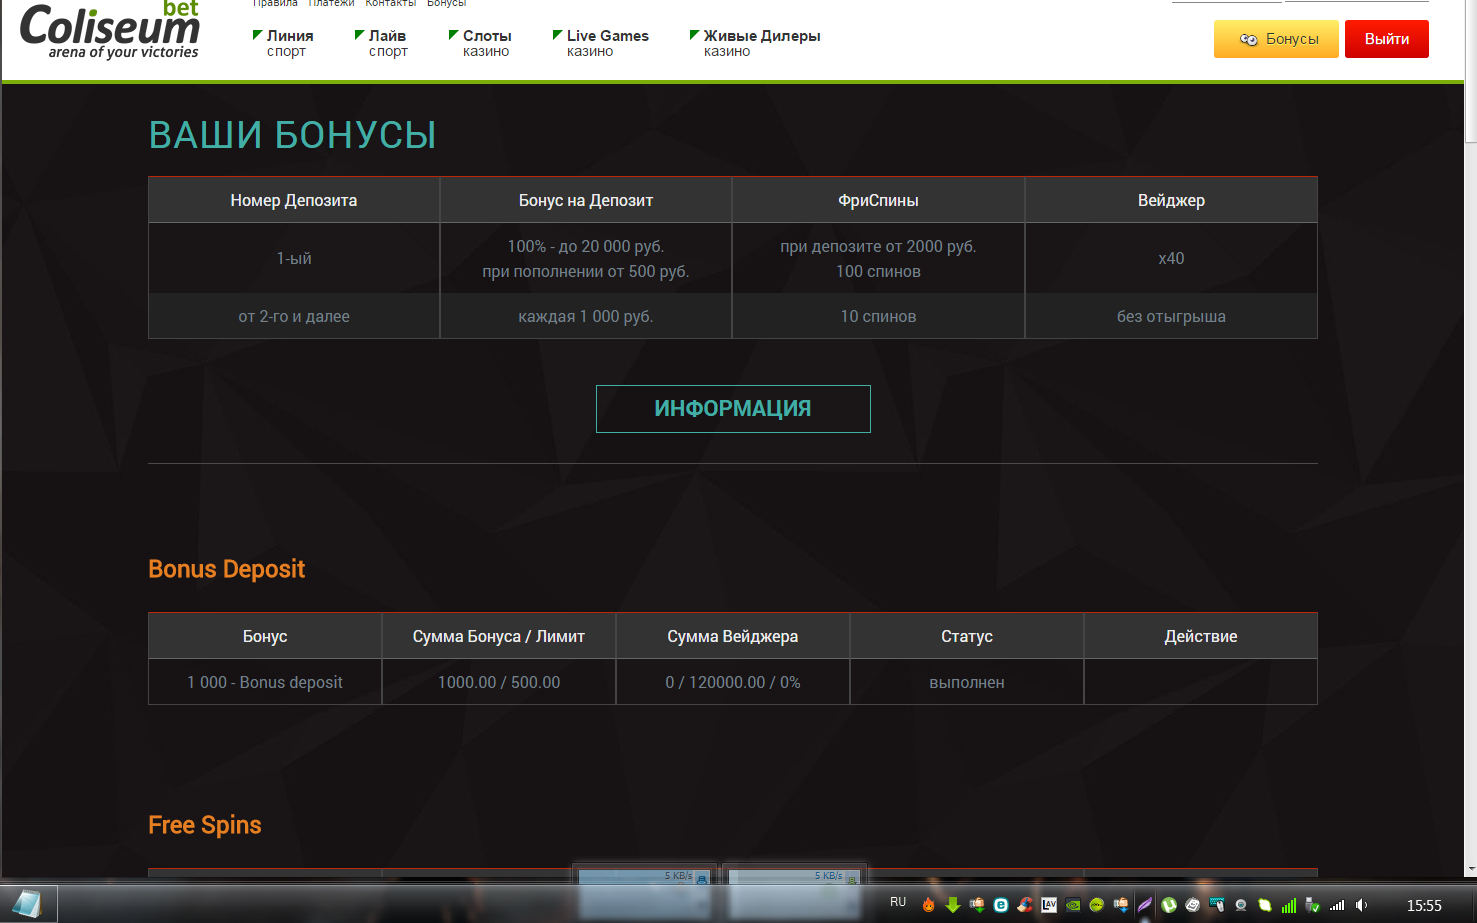This screenshot has height=923, width=1477.
Task: Click the NVIDIA tray icon
Action: pos(1073,905)
